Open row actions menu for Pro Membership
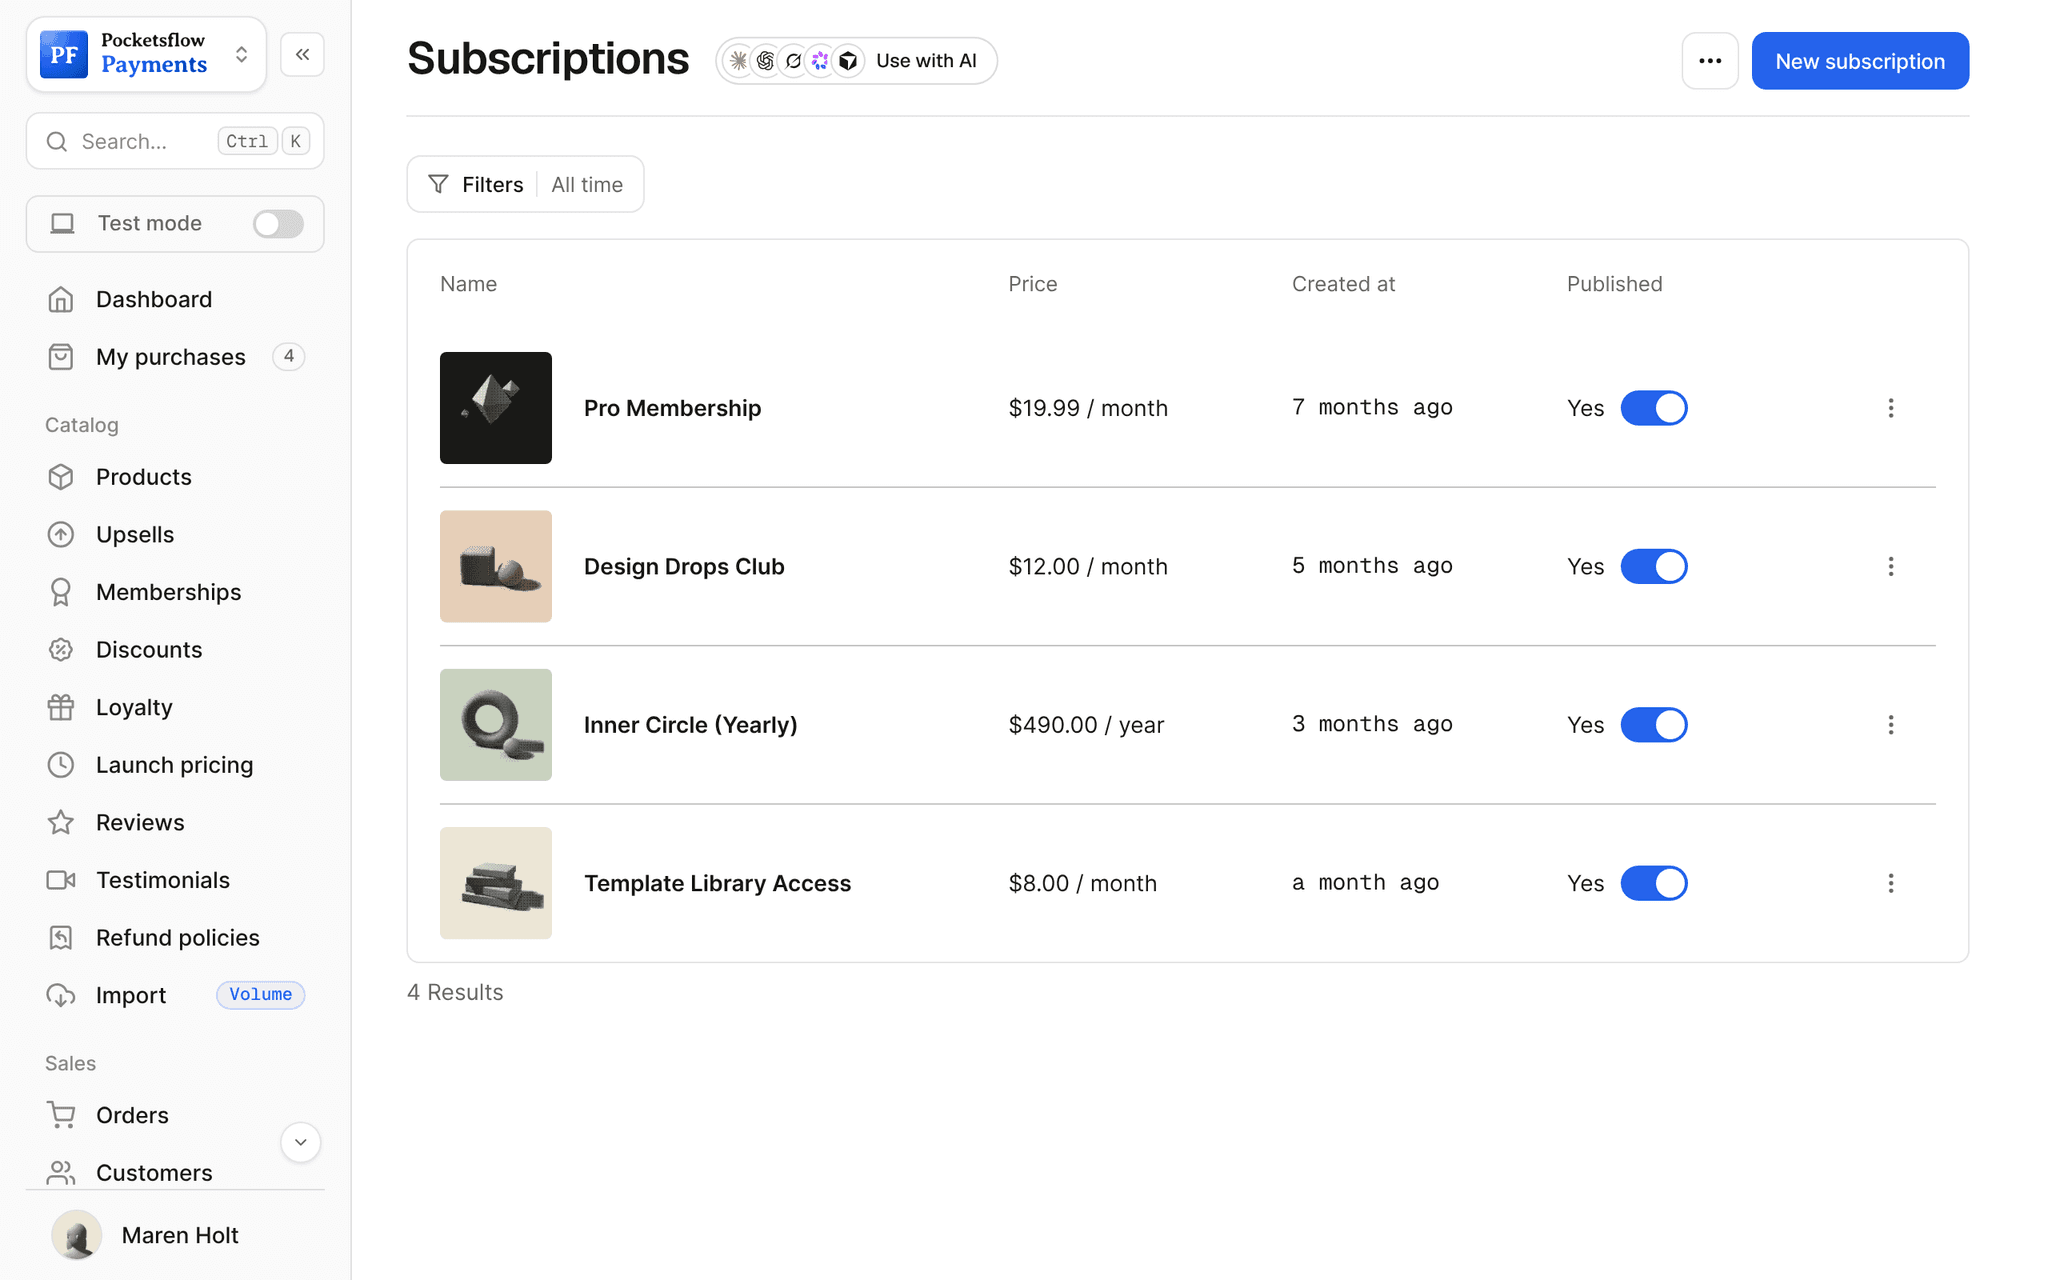 pos(1890,408)
